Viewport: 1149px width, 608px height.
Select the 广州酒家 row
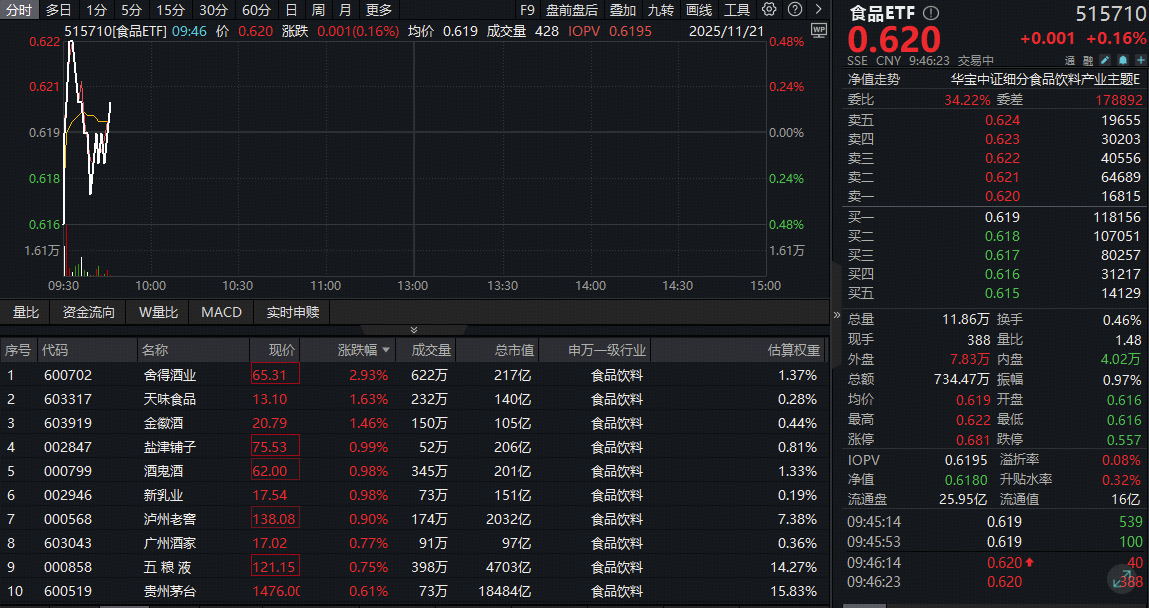click(x=414, y=543)
